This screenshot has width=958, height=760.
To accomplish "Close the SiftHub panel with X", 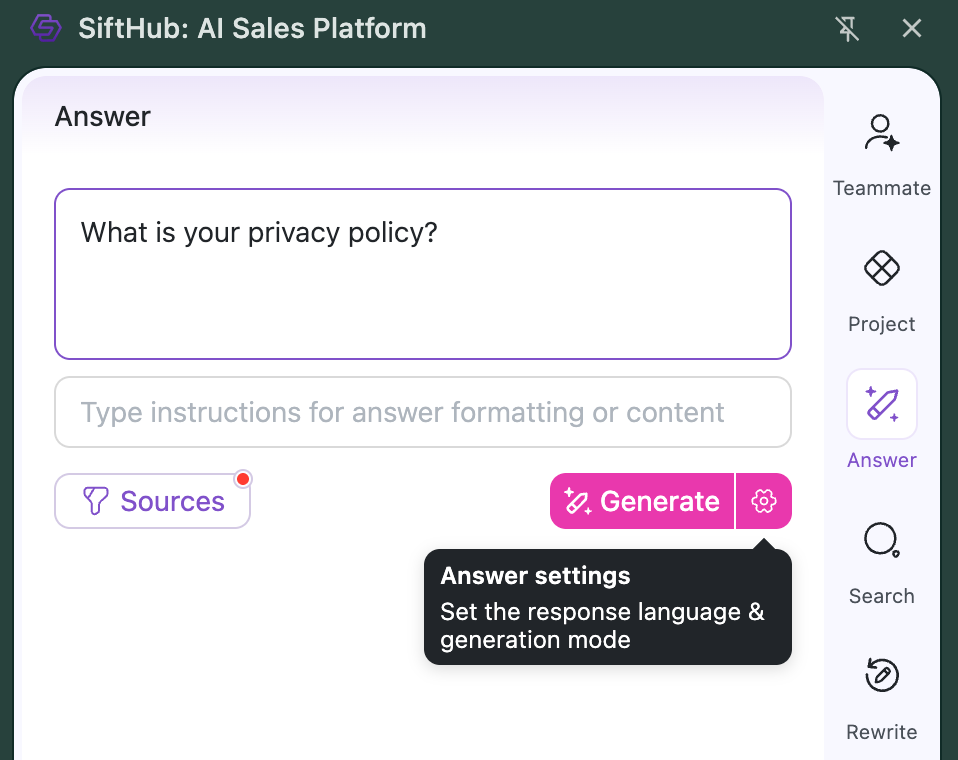I will point(911,29).
